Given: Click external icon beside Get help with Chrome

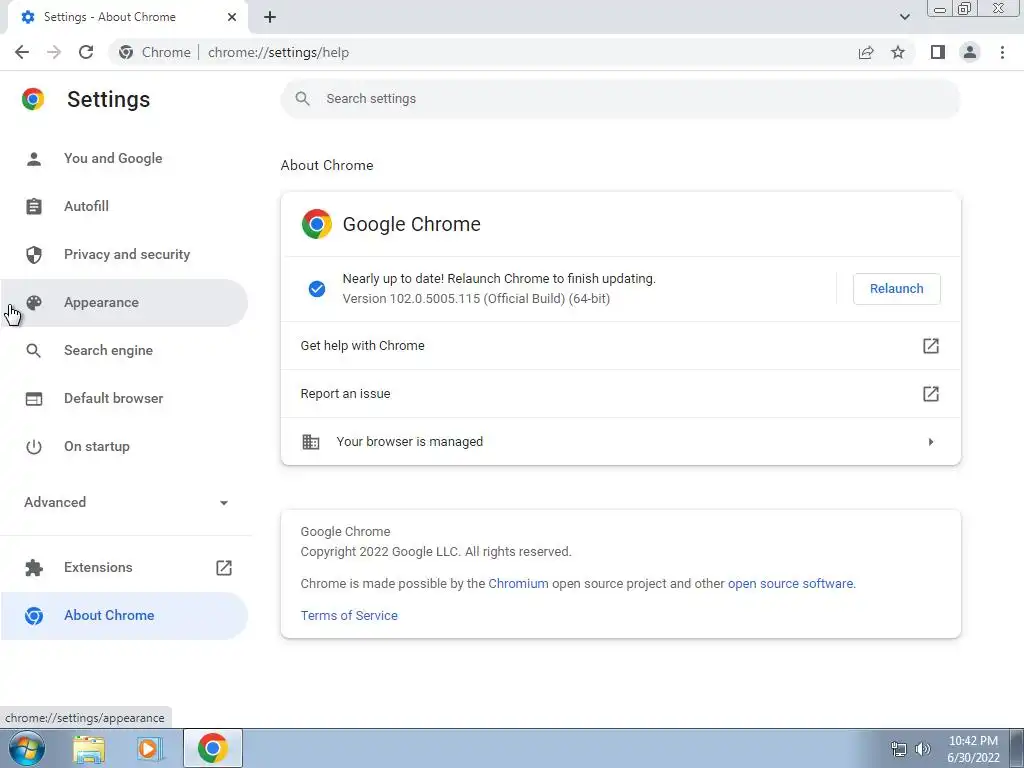Looking at the screenshot, I should point(931,345).
